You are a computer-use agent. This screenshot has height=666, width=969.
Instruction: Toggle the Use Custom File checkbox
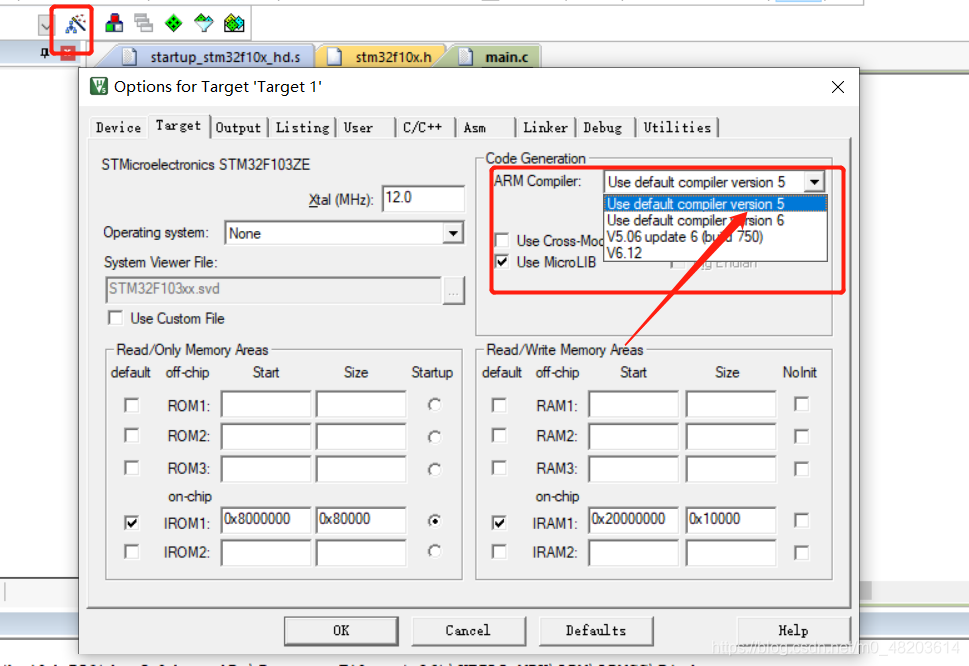(x=115, y=318)
